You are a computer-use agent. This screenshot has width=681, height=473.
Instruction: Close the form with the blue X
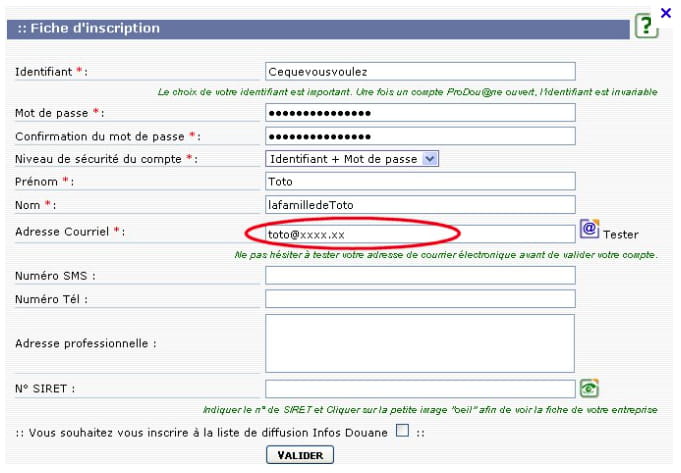667,12
